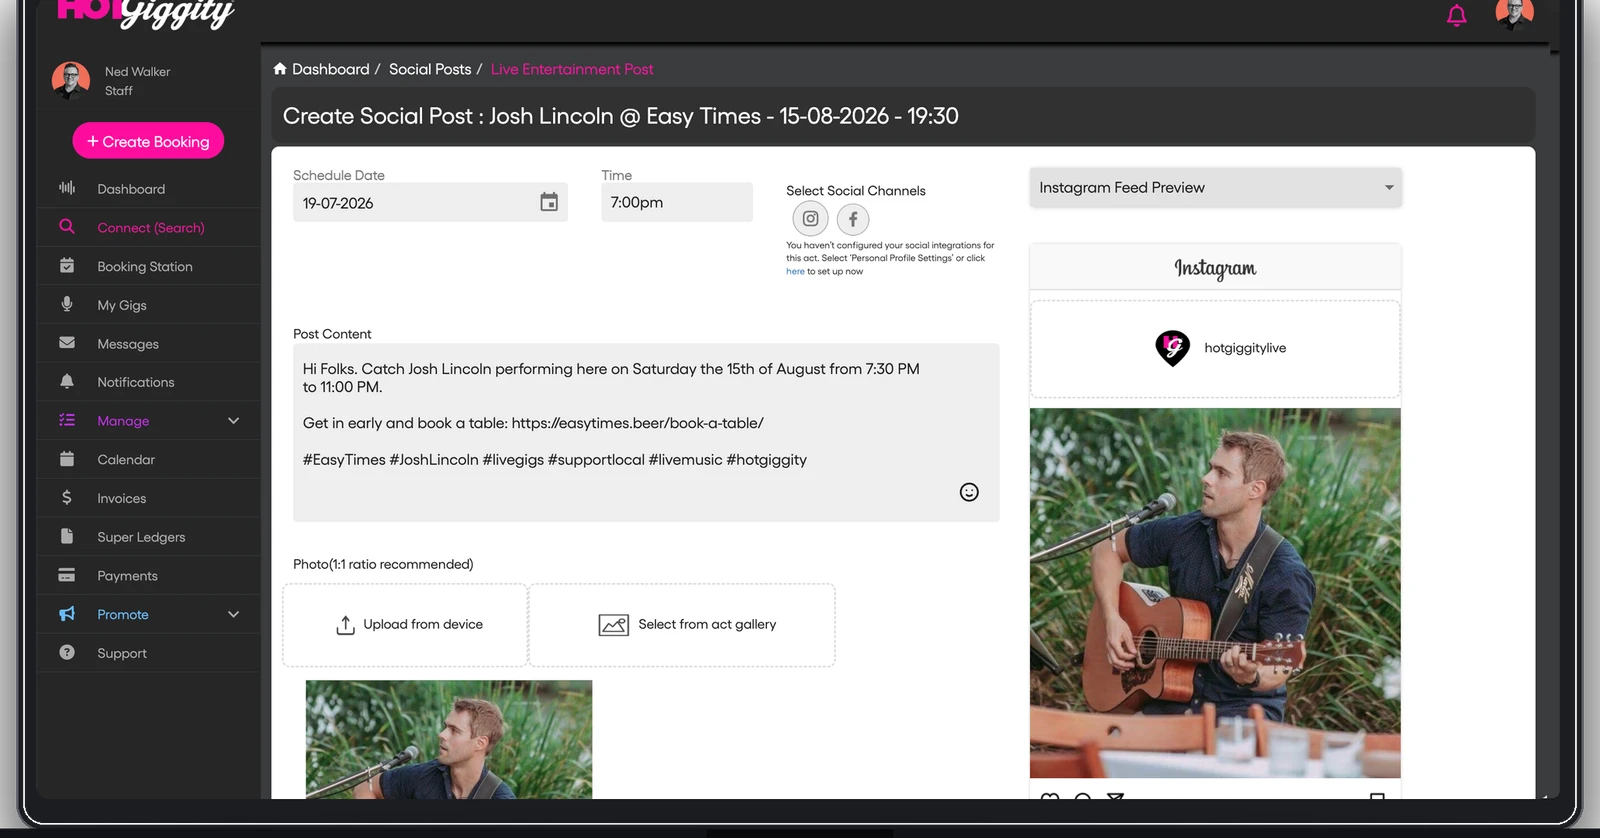The width and height of the screenshot is (1600, 838).
Task: Click the 'here' link to set up integrations
Action: (795, 271)
